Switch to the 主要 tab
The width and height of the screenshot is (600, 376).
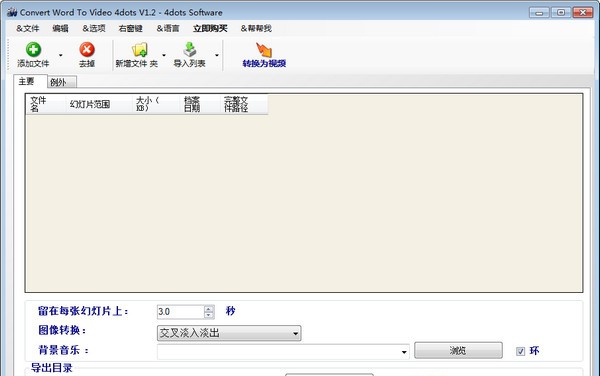tap(30, 81)
